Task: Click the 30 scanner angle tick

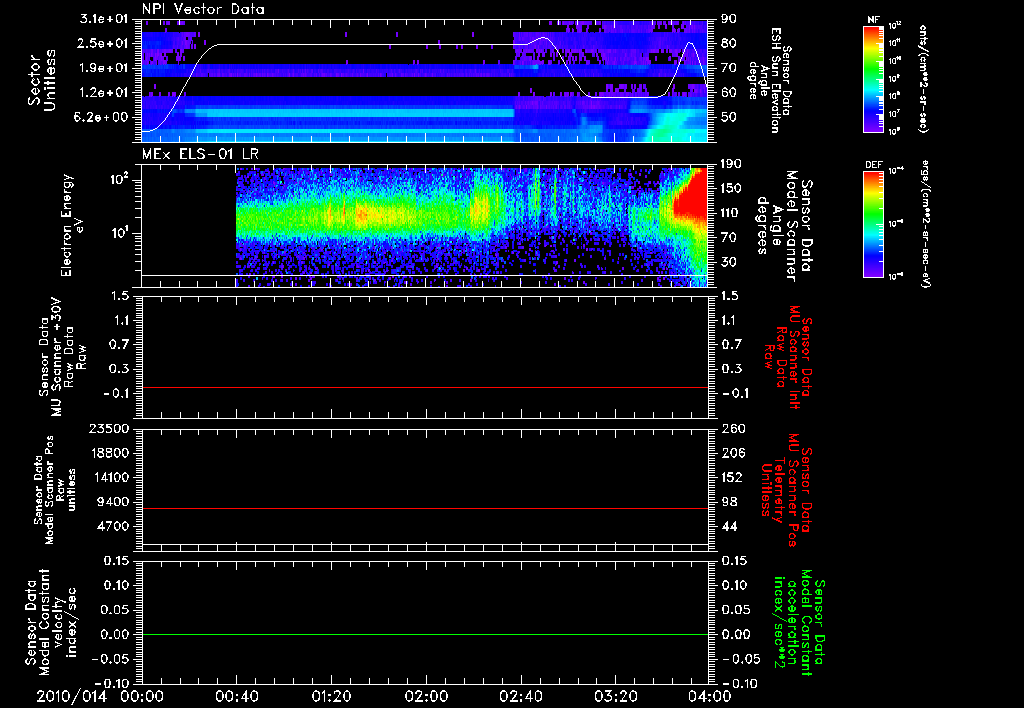Action: point(728,262)
